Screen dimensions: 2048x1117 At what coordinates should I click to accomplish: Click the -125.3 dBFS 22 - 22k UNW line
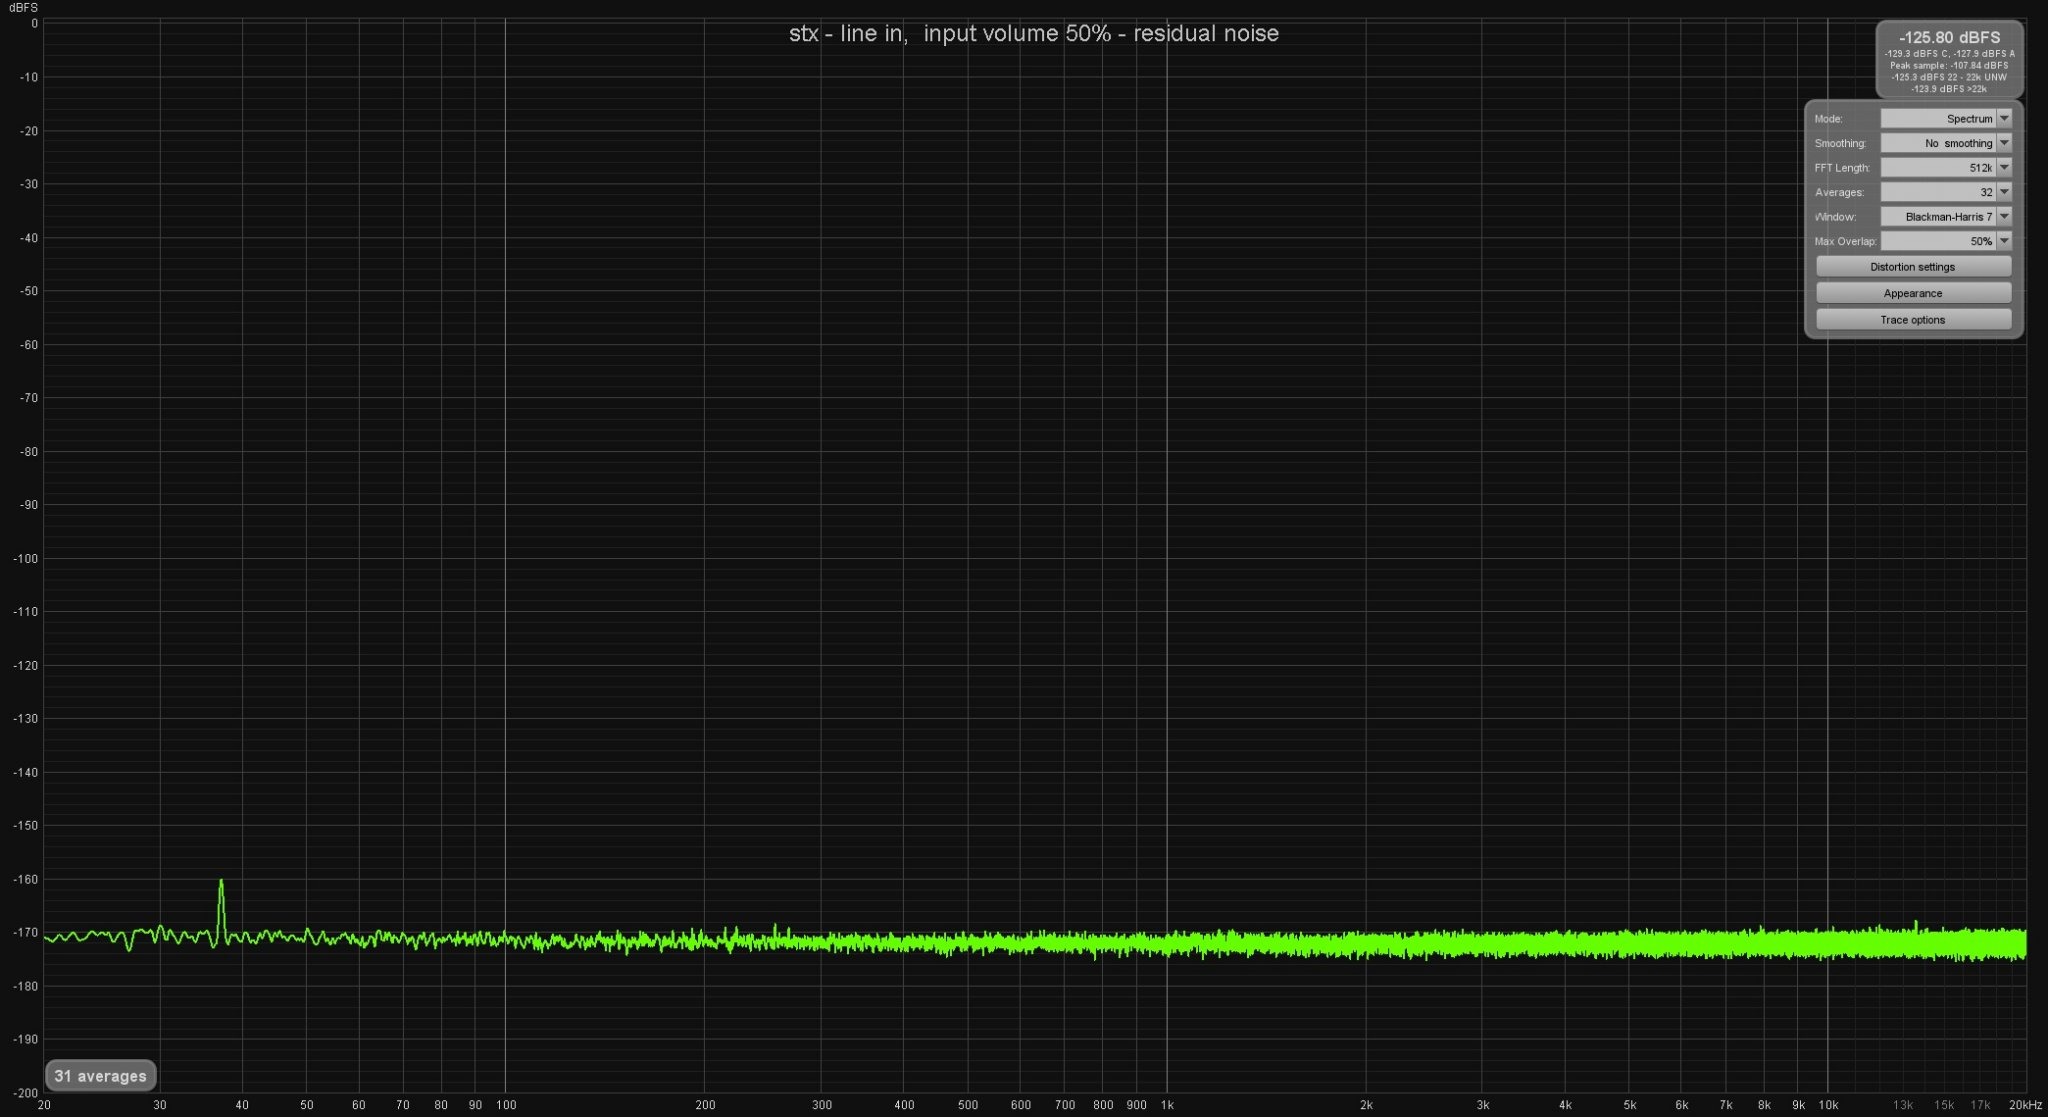(1949, 77)
